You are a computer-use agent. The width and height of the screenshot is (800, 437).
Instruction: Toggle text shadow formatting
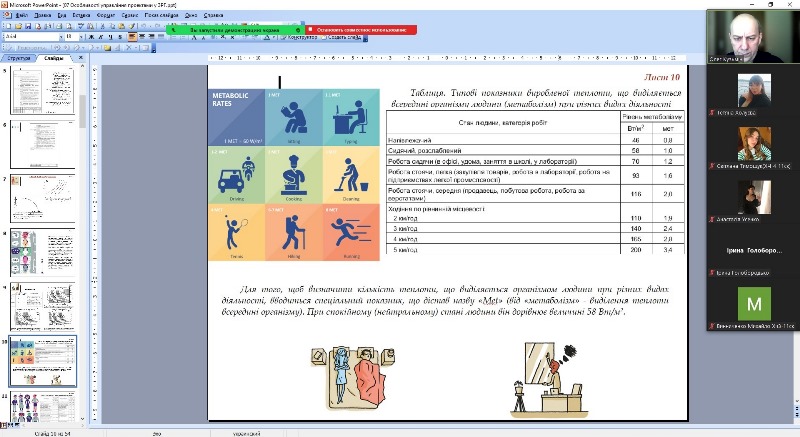(x=120, y=37)
